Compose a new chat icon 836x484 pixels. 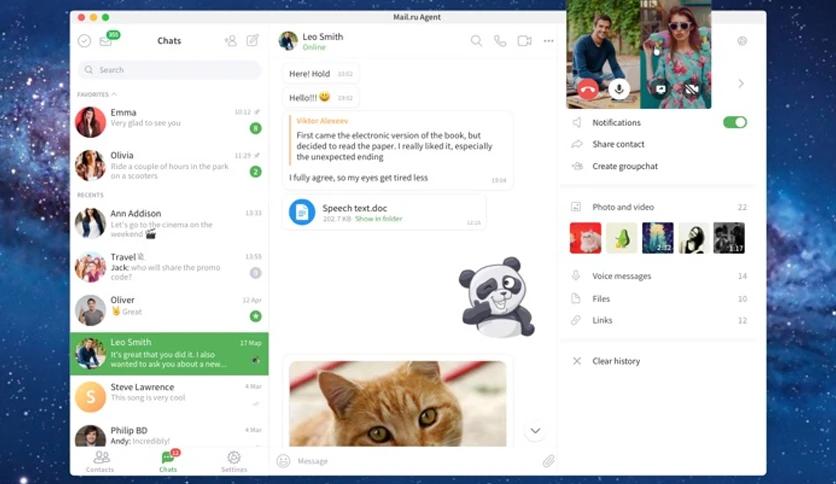(x=253, y=41)
